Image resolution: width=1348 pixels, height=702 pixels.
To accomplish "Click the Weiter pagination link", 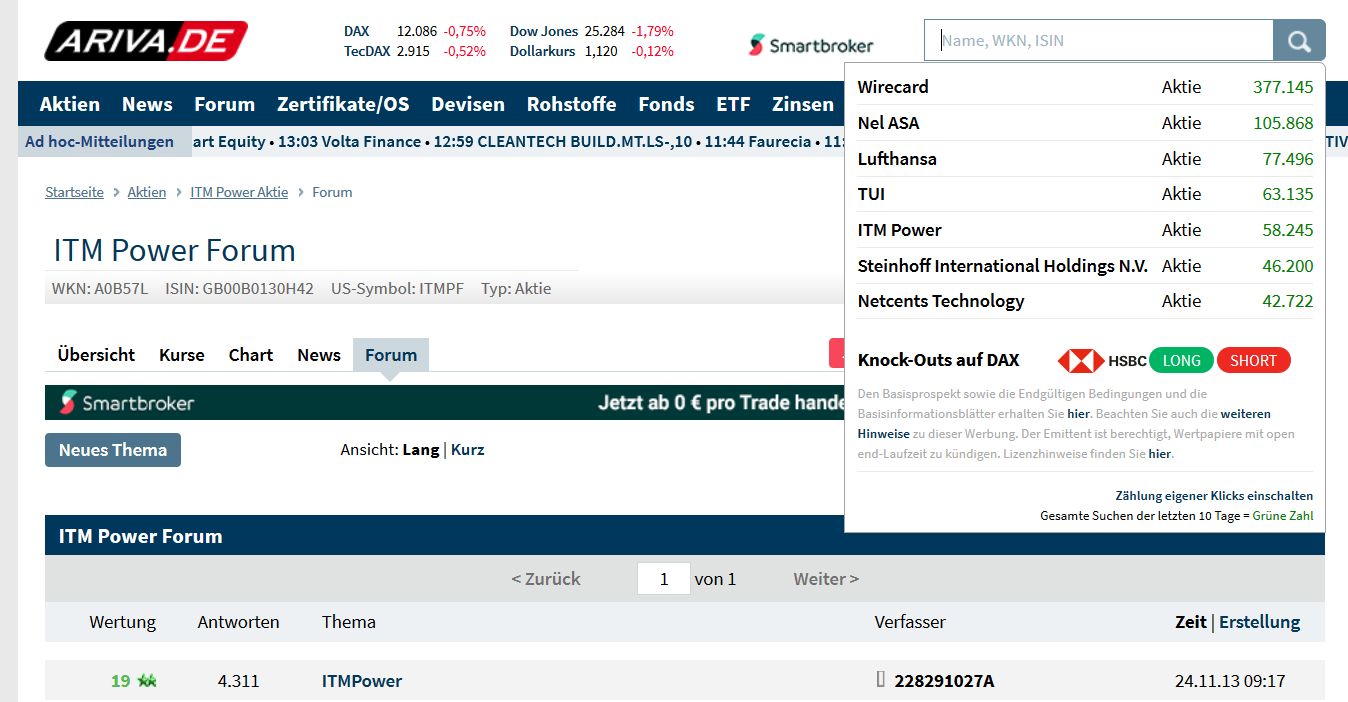I will 826,579.
